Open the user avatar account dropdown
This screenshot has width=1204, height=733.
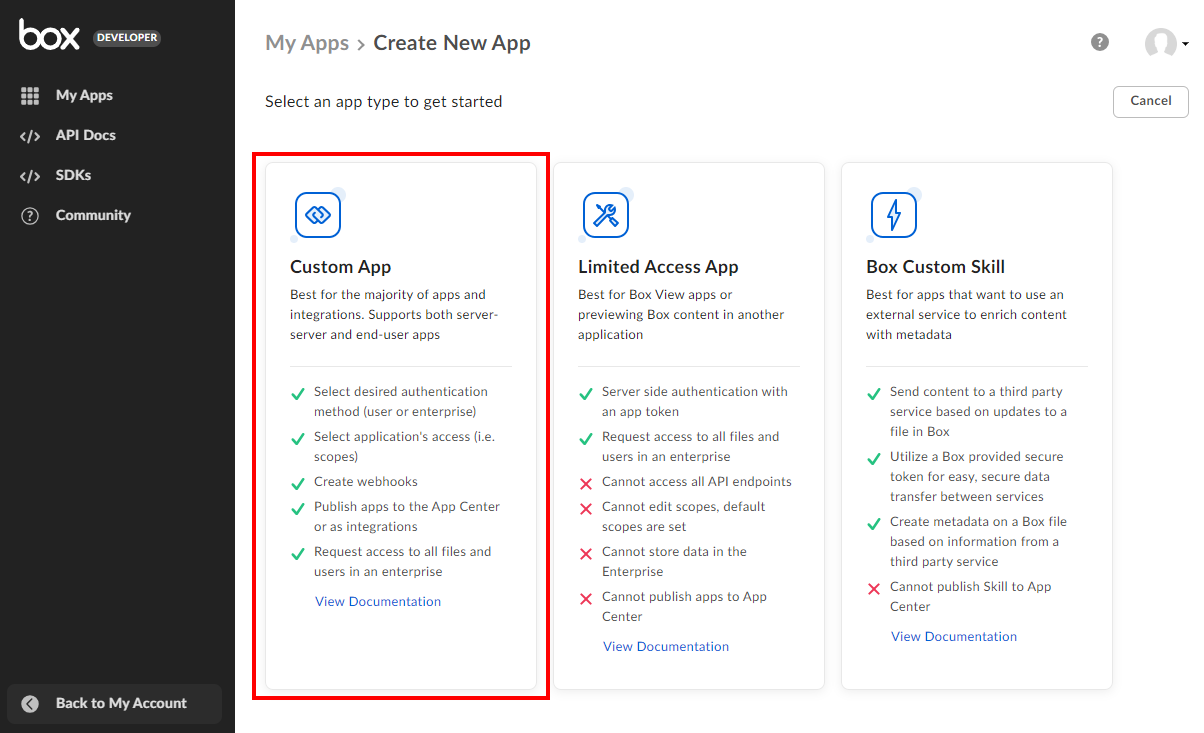pos(1165,43)
